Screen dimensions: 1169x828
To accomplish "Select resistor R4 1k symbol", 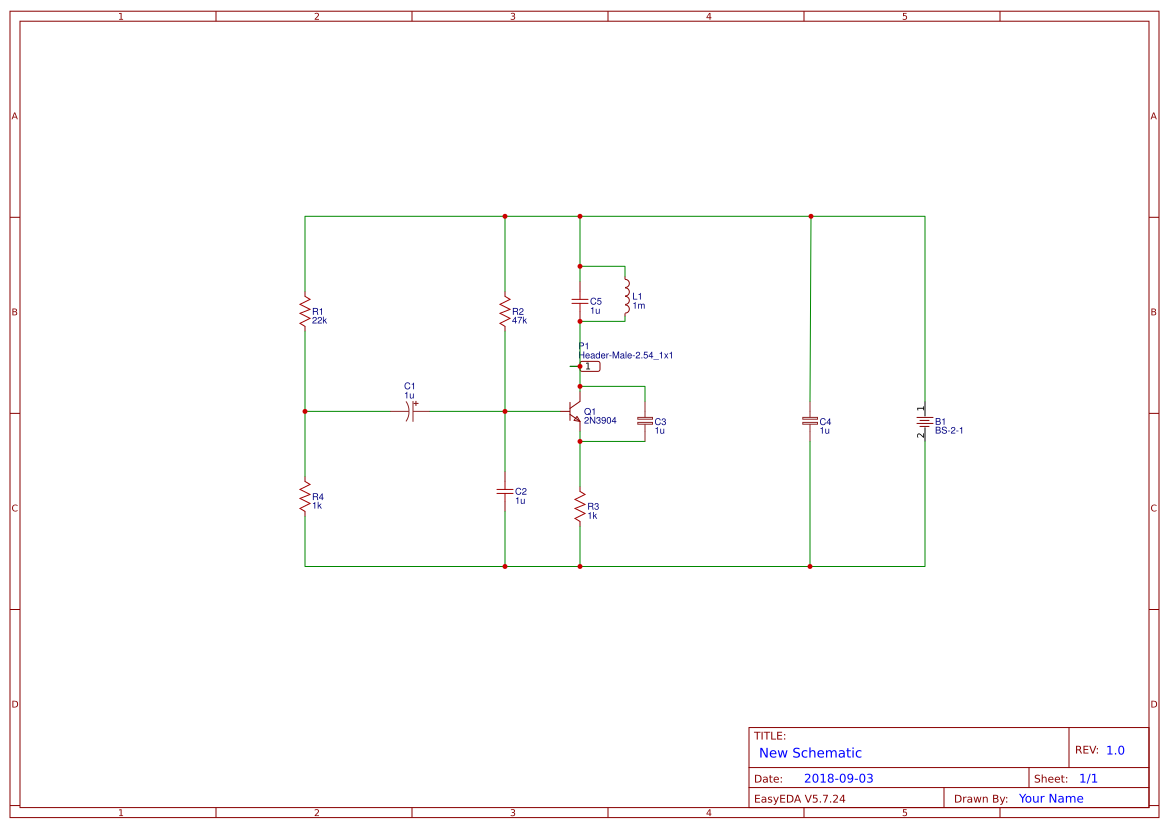I will [x=304, y=496].
